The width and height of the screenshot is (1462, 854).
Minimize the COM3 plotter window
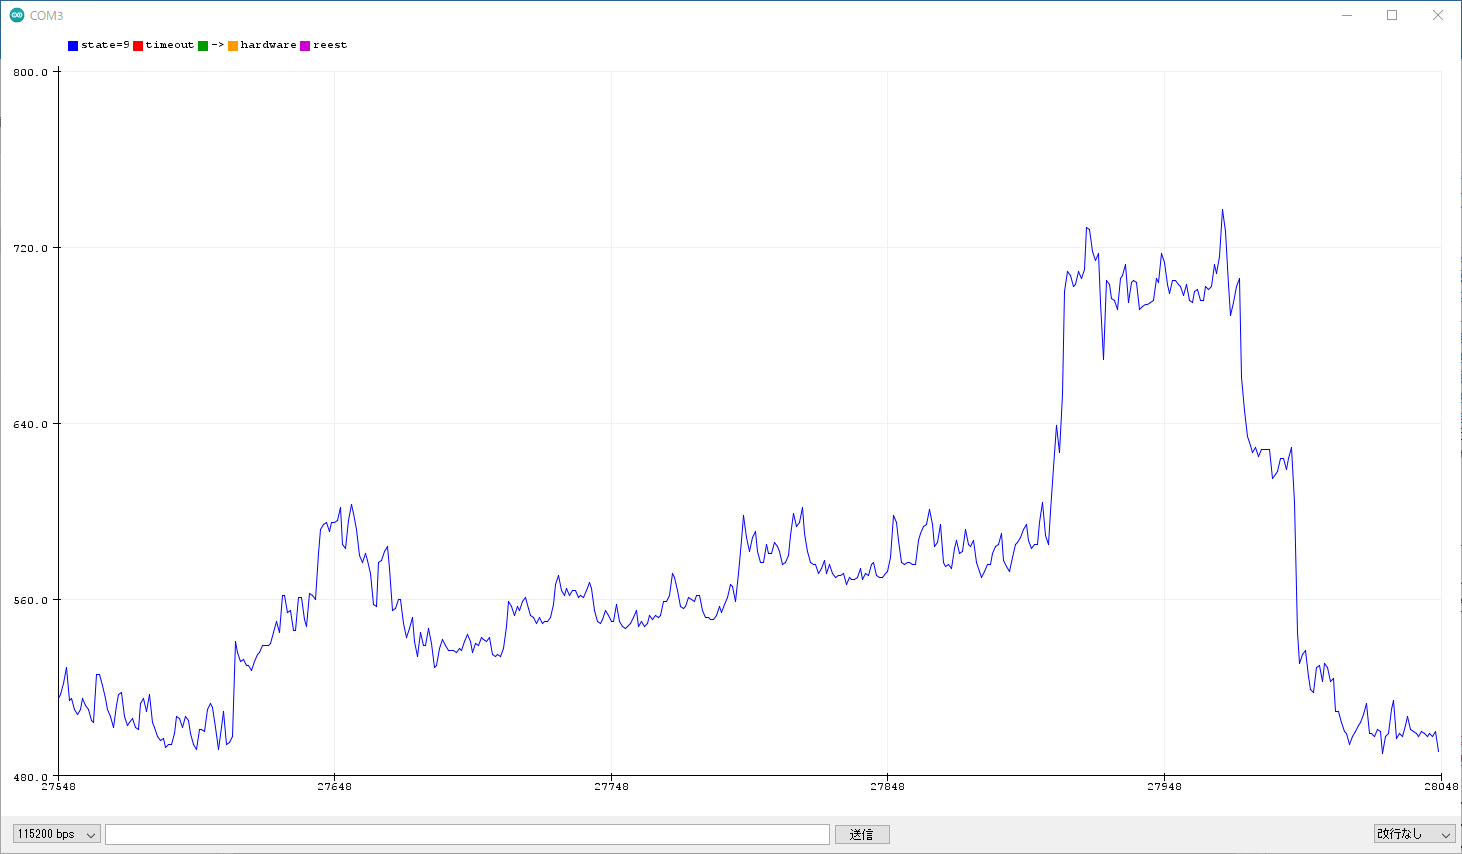click(1347, 15)
